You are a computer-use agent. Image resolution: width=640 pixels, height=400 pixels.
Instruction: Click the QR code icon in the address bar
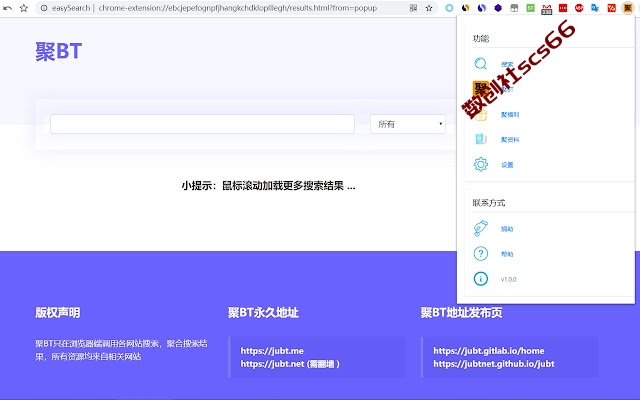coord(413,8)
